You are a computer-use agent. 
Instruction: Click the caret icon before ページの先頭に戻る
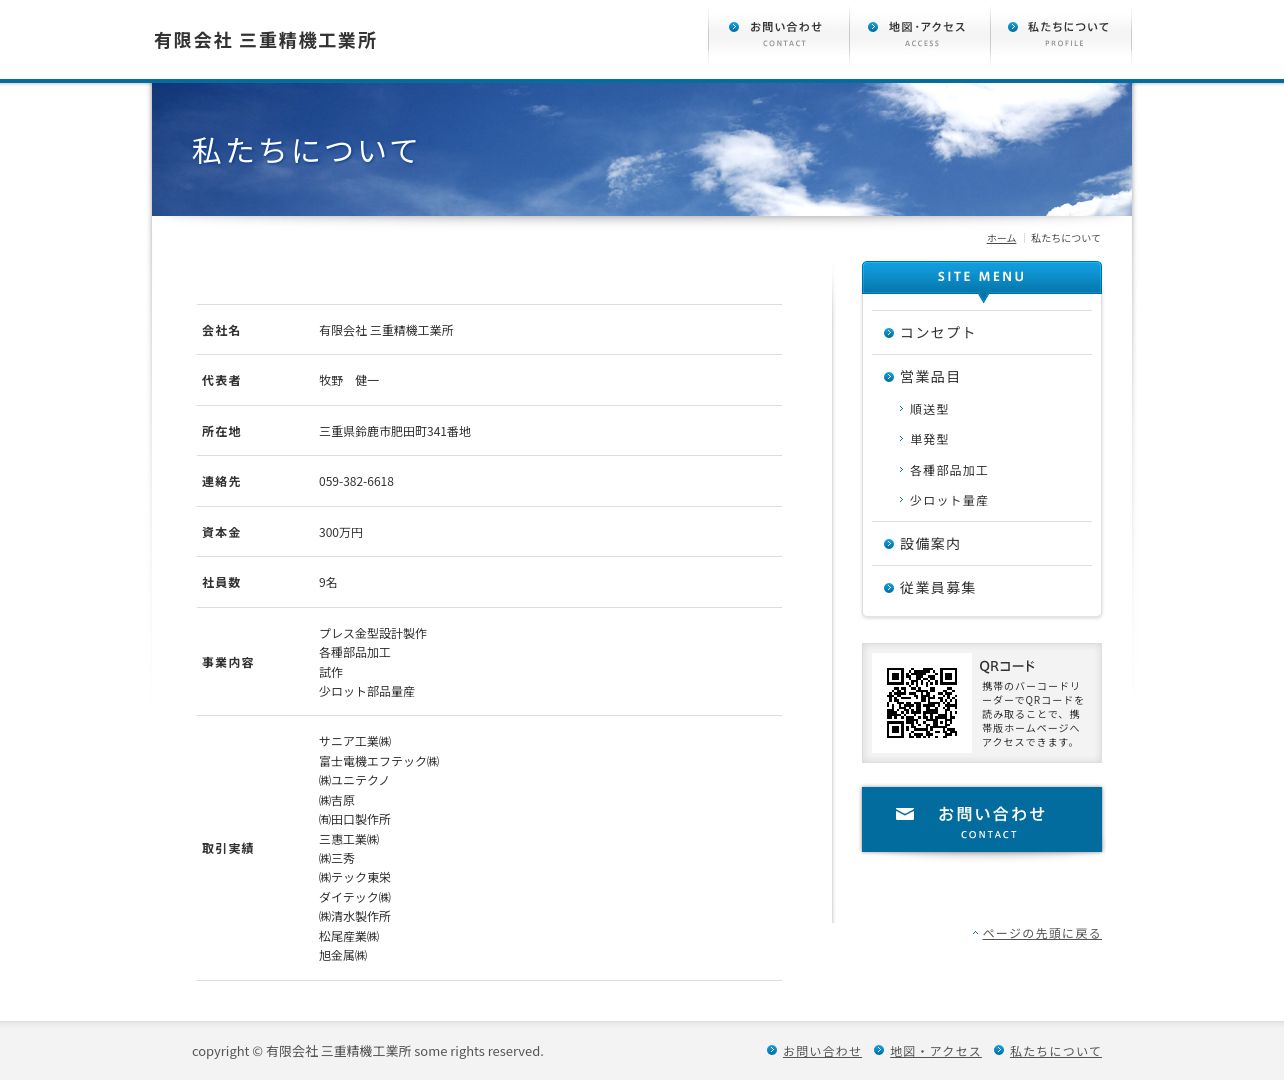pyautogui.click(x=975, y=934)
